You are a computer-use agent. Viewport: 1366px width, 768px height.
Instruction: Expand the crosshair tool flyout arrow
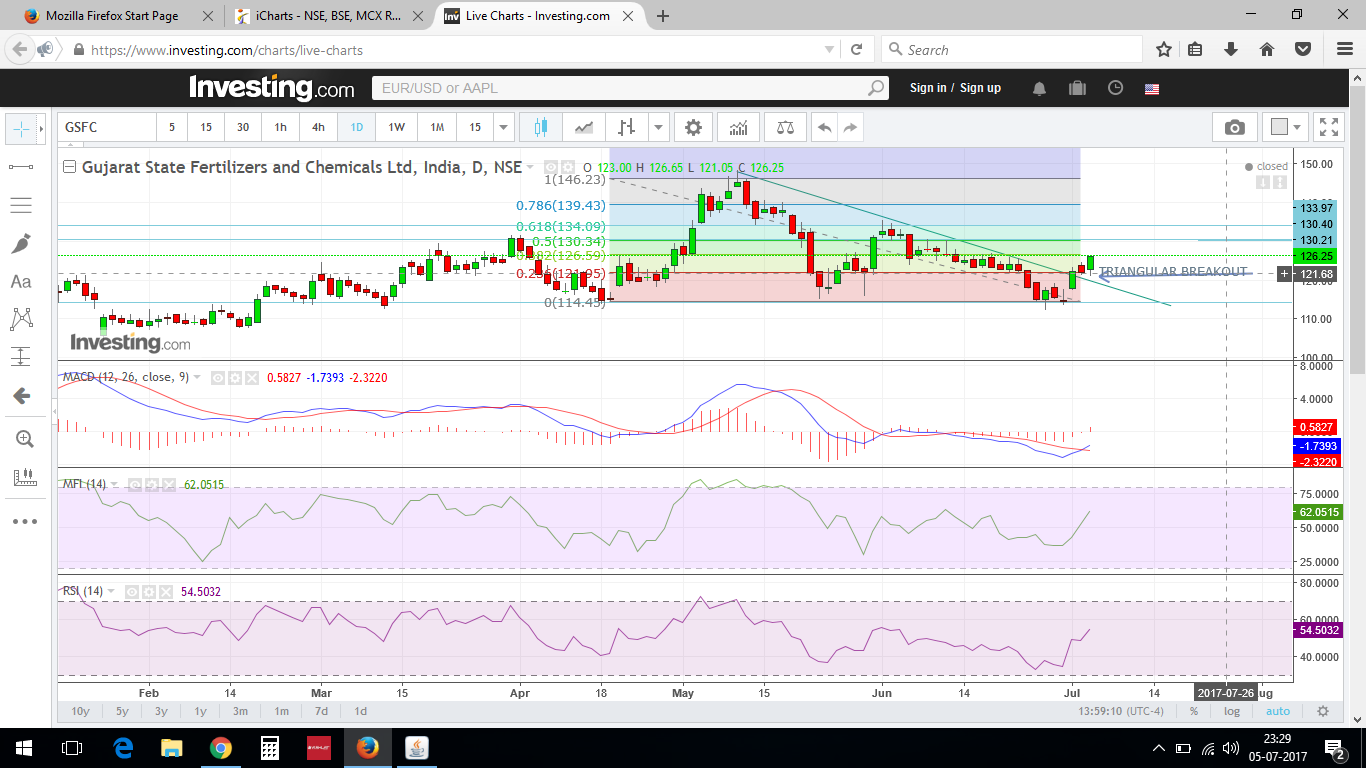point(41,129)
